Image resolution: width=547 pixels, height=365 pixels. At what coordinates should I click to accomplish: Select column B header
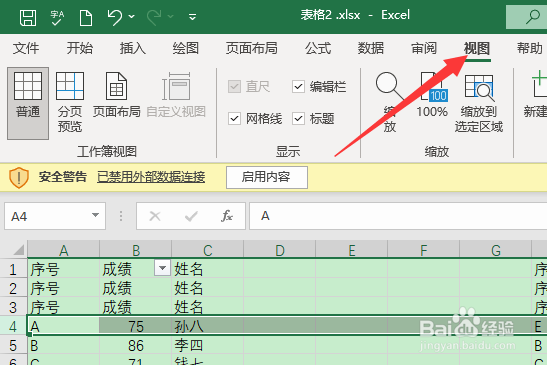pos(136,250)
